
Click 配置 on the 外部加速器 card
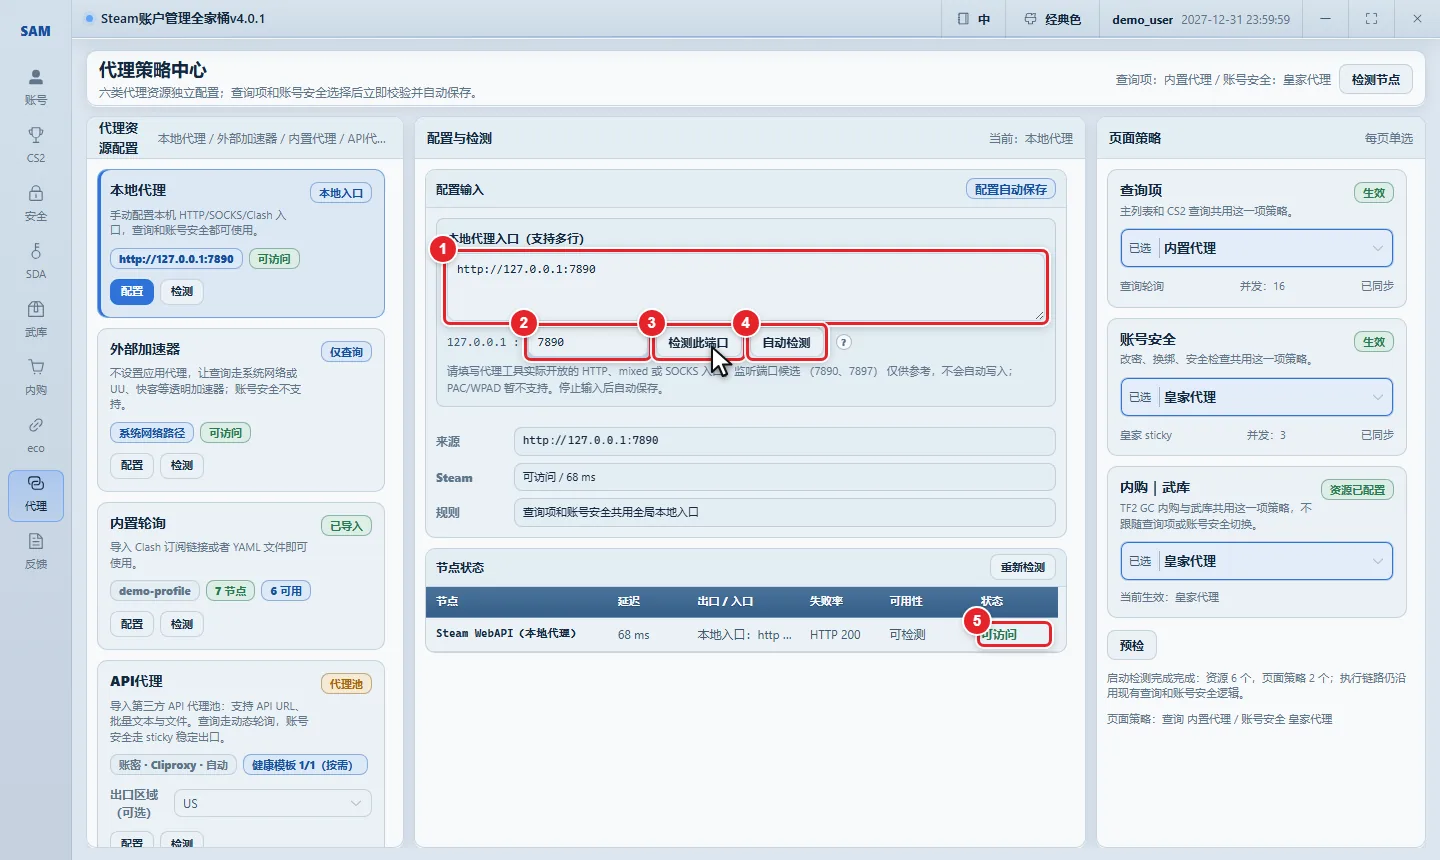pos(132,465)
